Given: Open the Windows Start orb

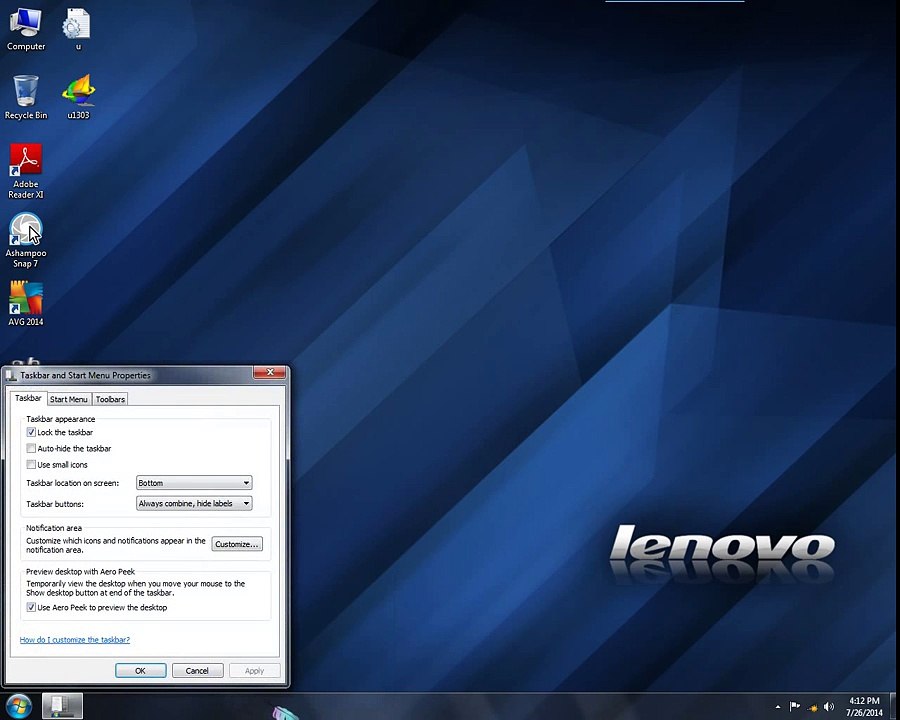Looking at the screenshot, I should click(x=19, y=706).
